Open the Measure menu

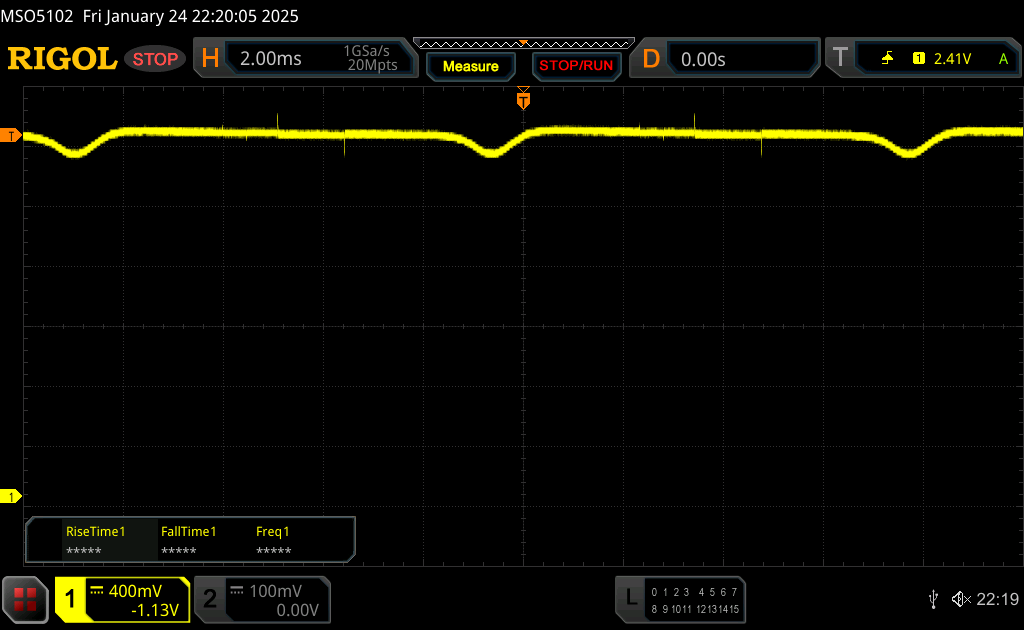pyautogui.click(x=470, y=66)
